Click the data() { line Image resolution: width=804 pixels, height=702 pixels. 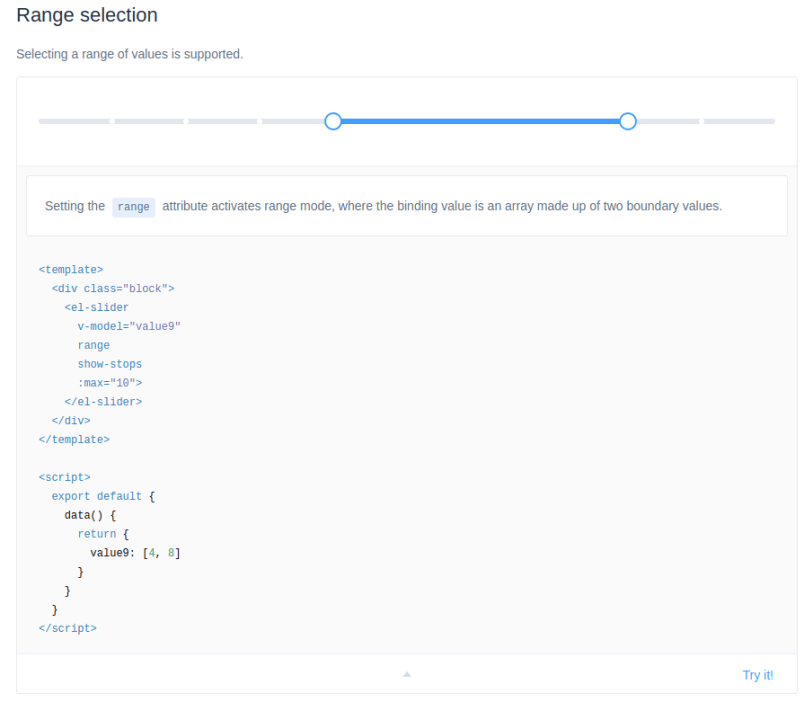(90, 515)
